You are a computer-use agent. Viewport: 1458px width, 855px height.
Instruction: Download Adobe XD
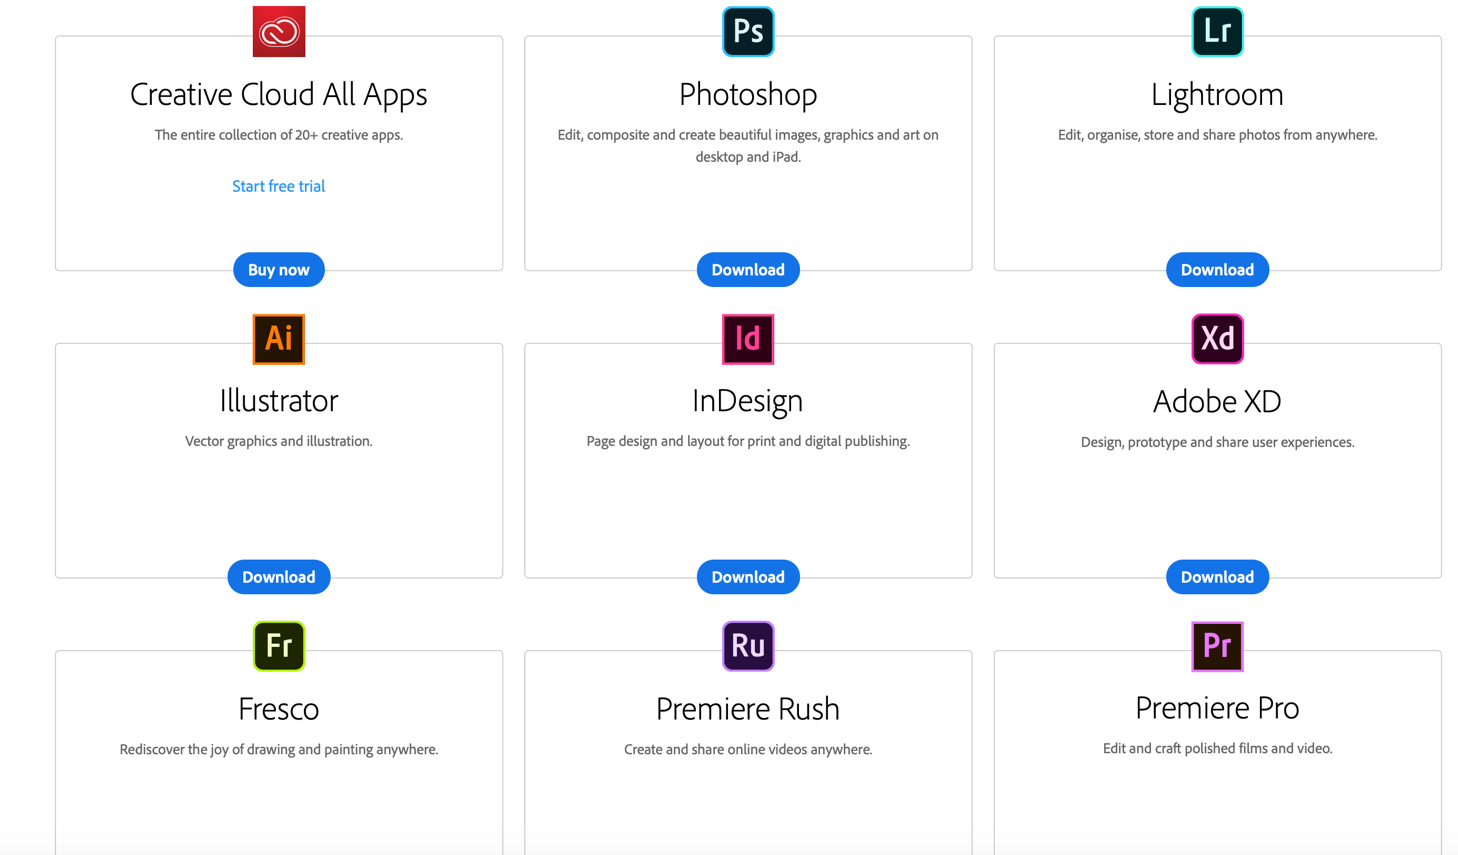[x=1217, y=577]
